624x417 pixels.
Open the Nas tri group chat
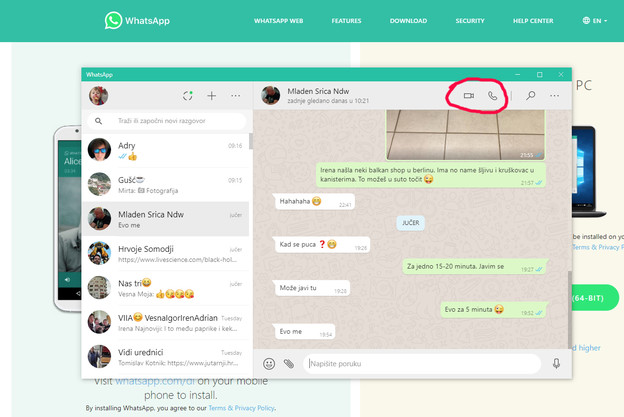[x=165, y=288]
